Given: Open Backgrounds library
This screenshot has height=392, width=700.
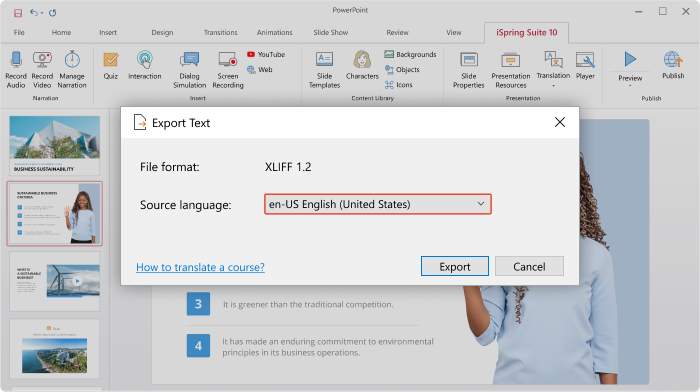Looking at the screenshot, I should pyautogui.click(x=410, y=54).
